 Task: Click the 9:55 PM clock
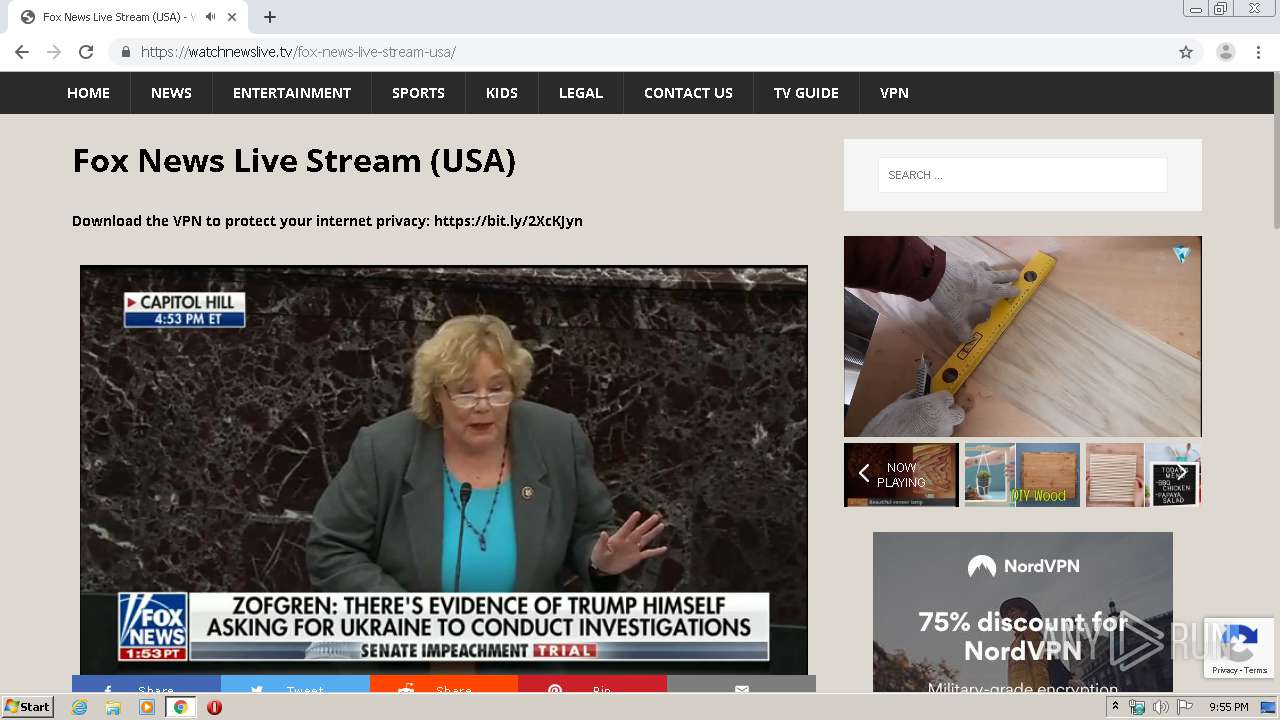(1228, 707)
